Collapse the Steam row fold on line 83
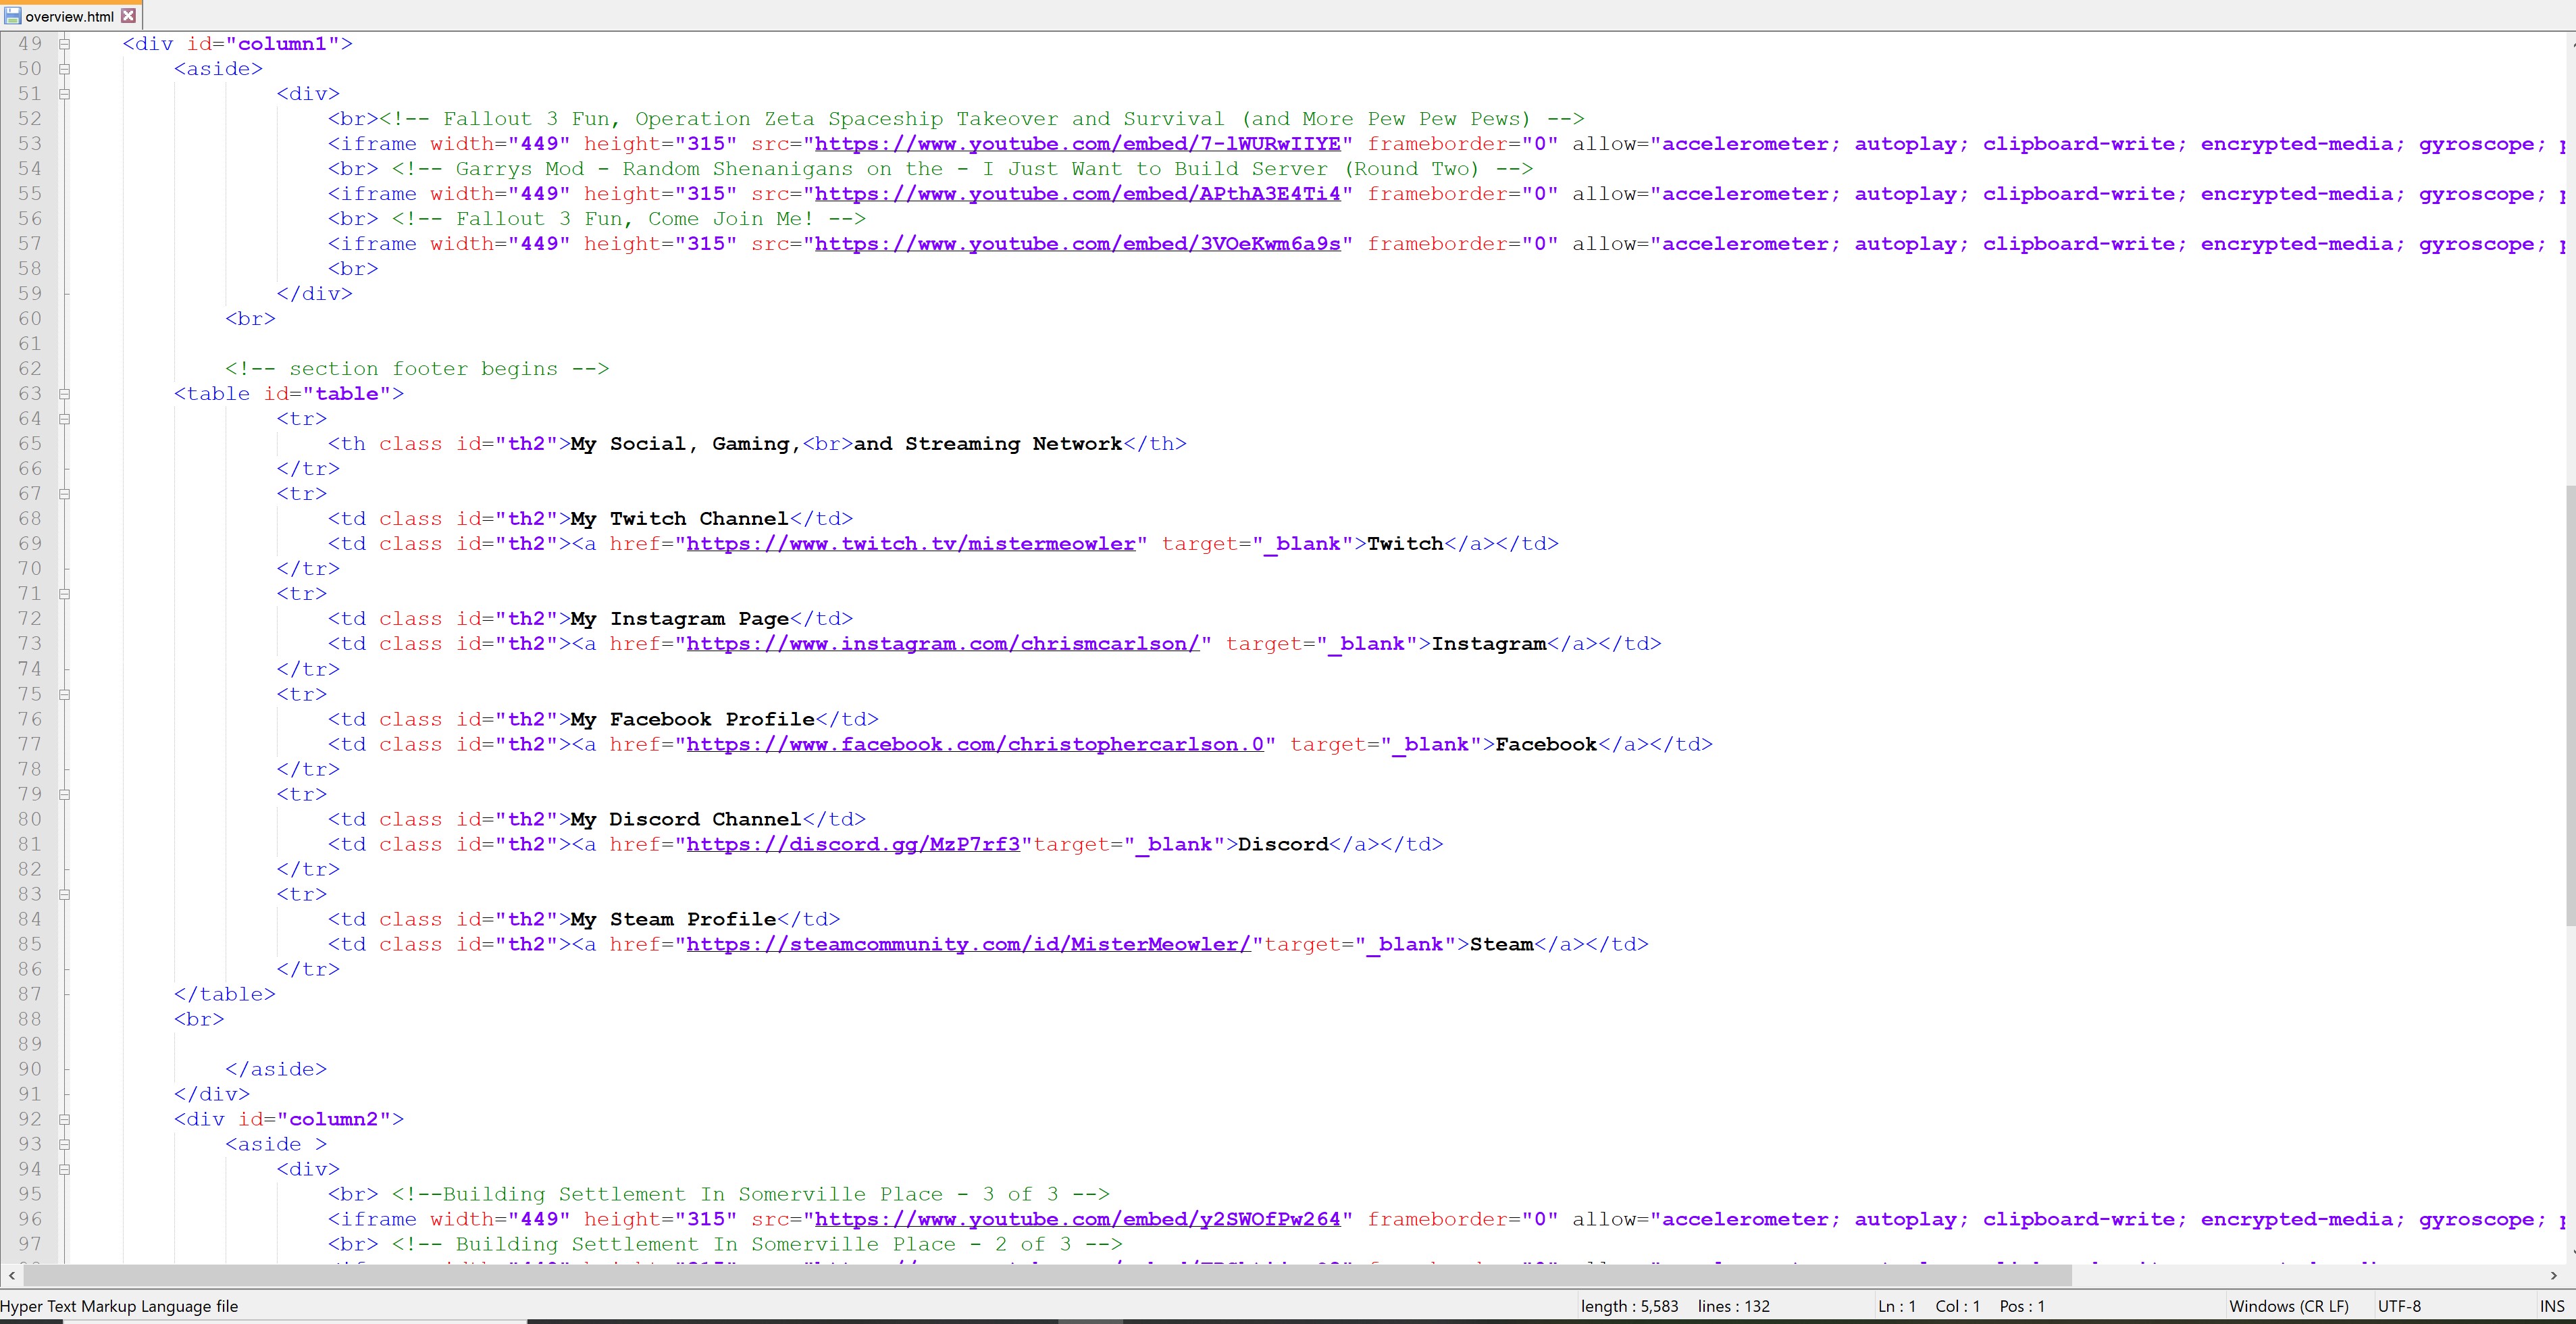2576x1324 pixels. pos(64,894)
